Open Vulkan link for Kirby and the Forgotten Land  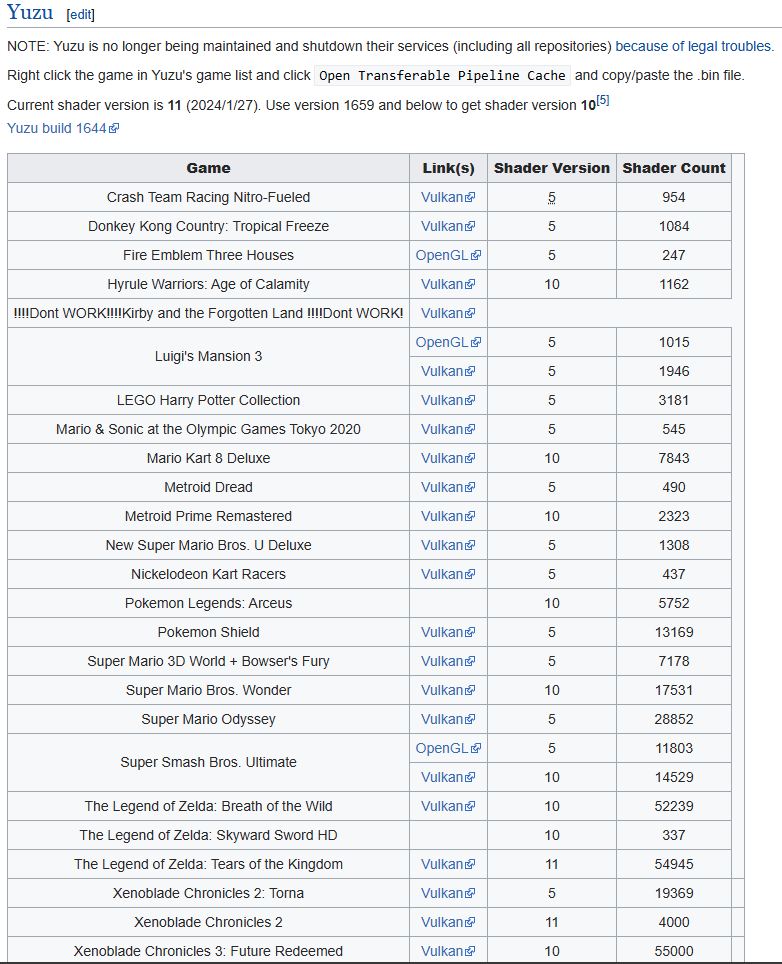(448, 313)
